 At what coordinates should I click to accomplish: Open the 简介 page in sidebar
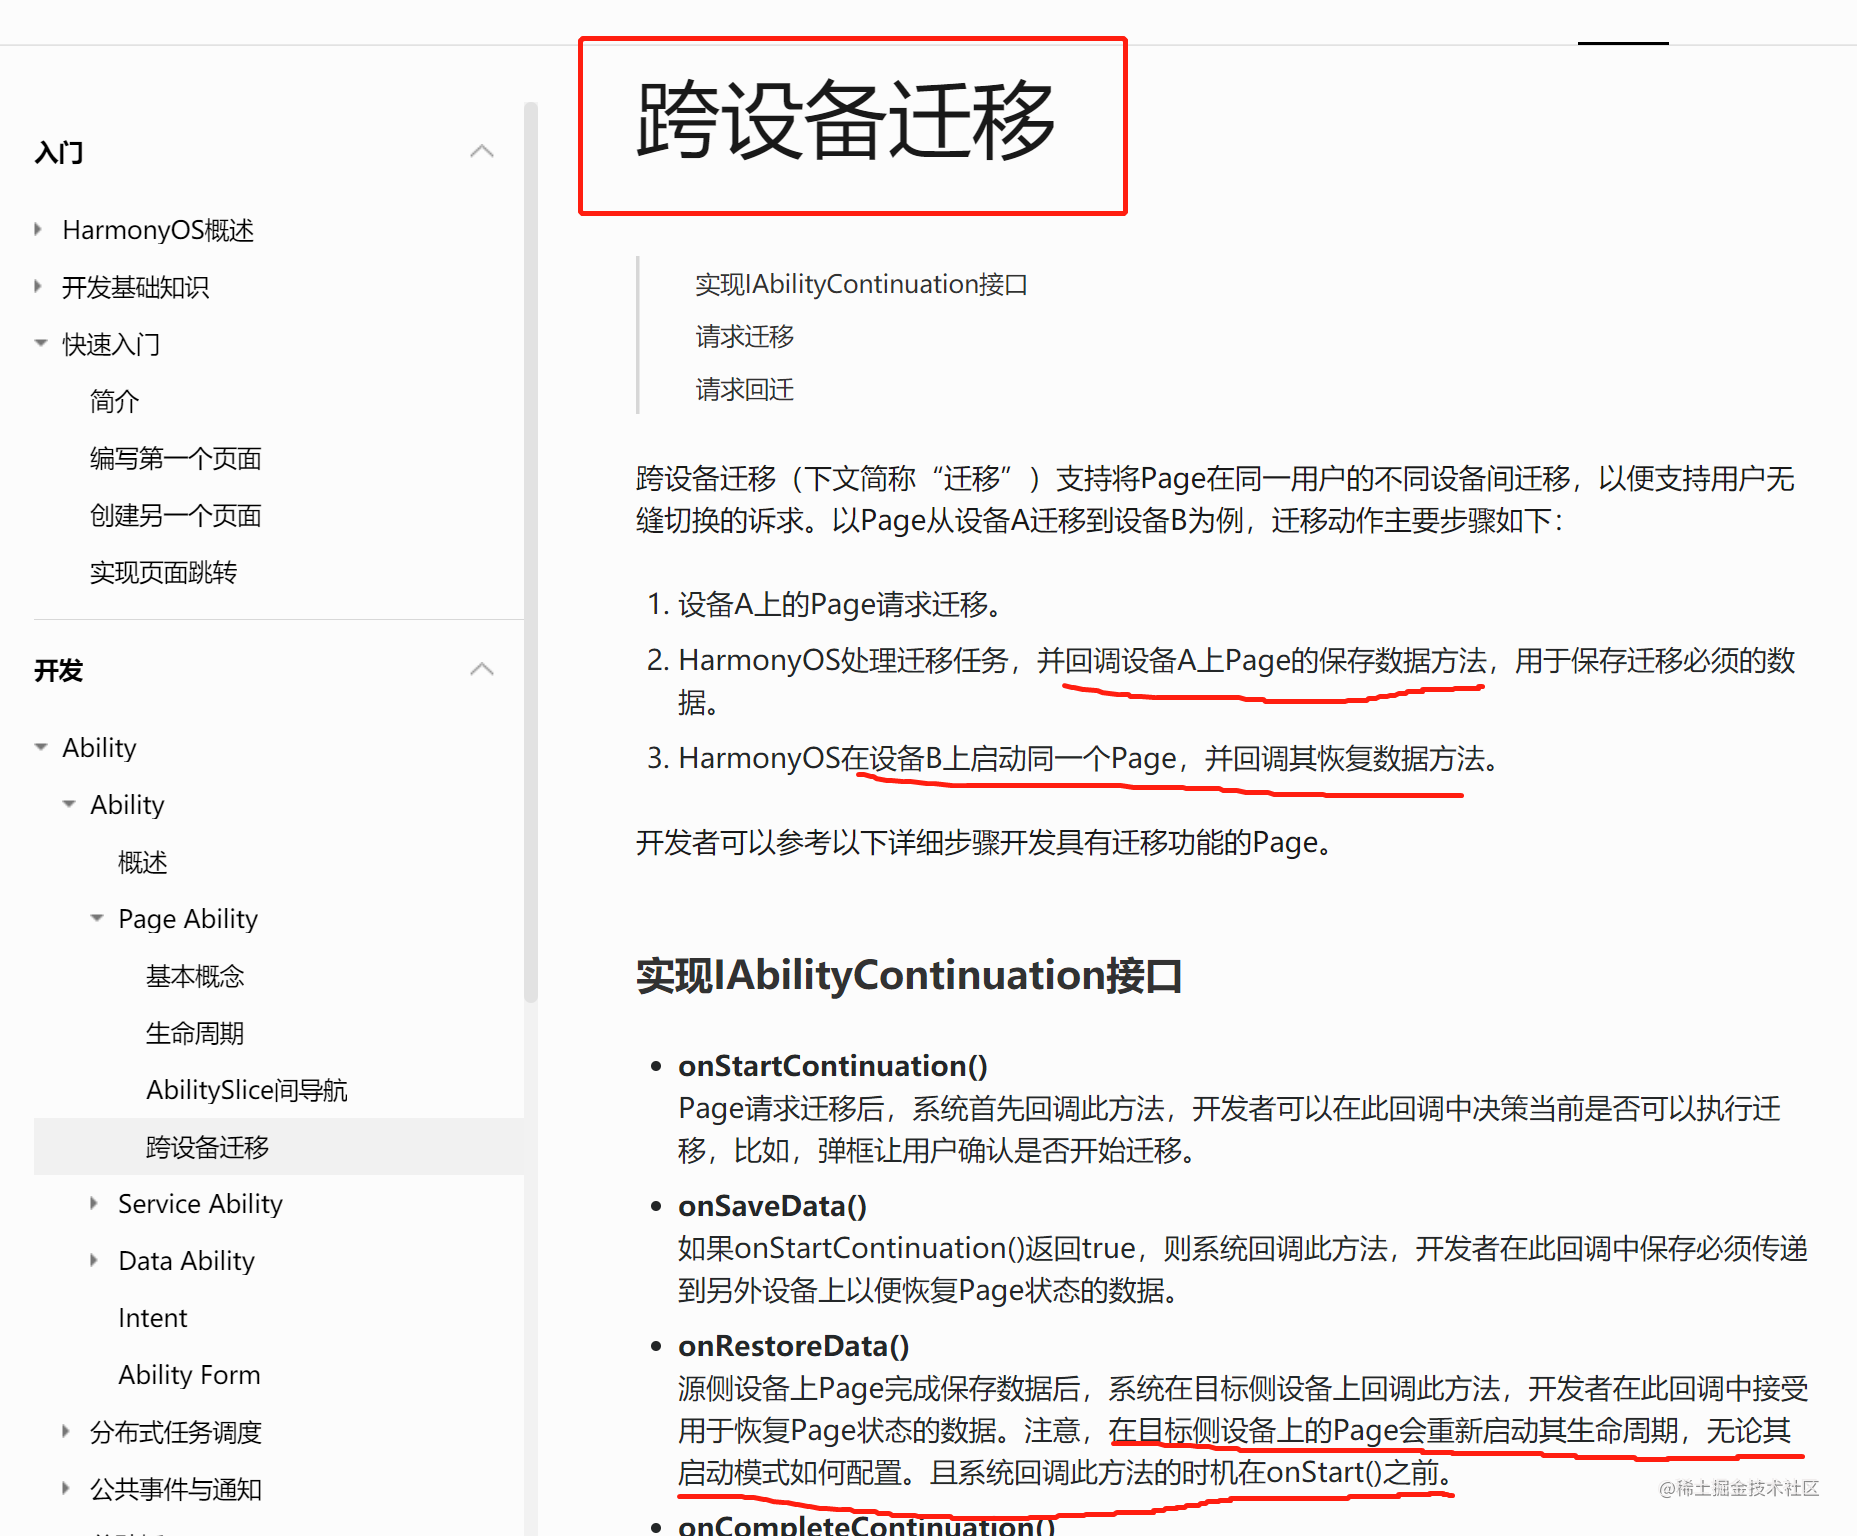(x=114, y=401)
